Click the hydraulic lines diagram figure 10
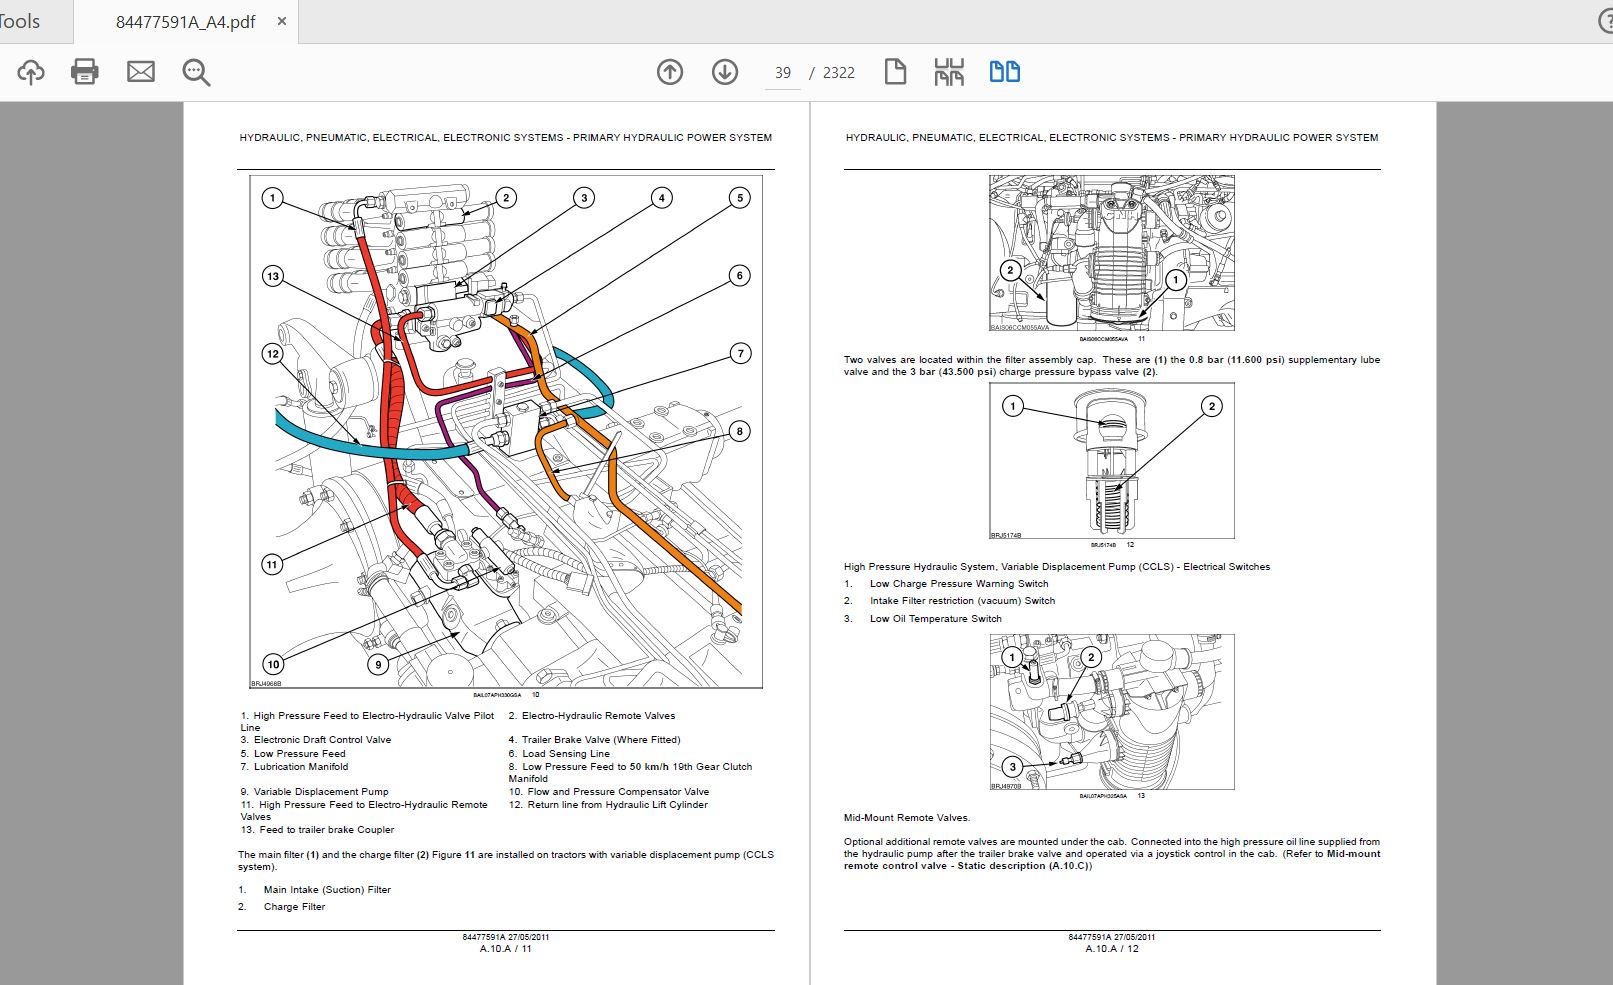 tap(506, 432)
